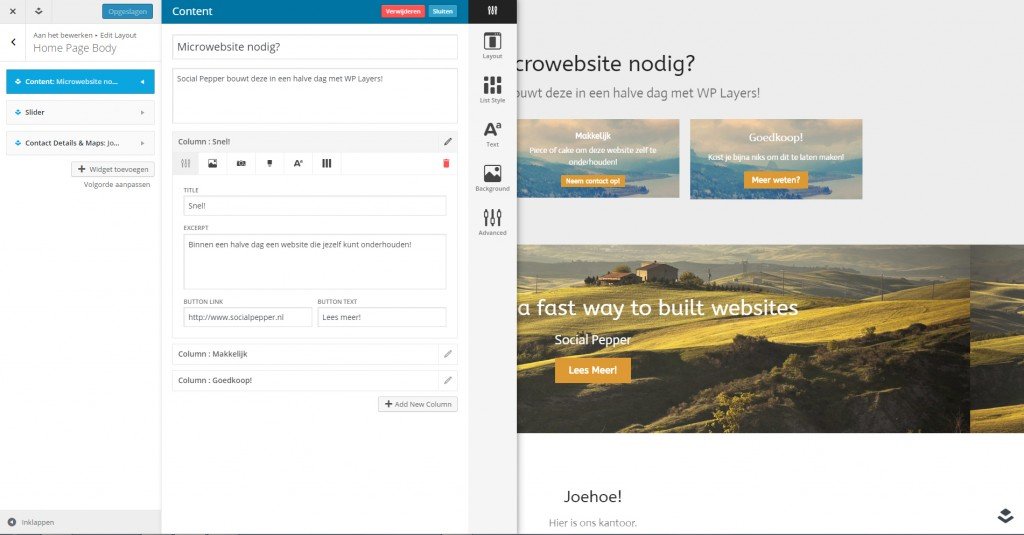Click the column Title field Snel!
This screenshot has height=535, width=1024.
point(315,206)
